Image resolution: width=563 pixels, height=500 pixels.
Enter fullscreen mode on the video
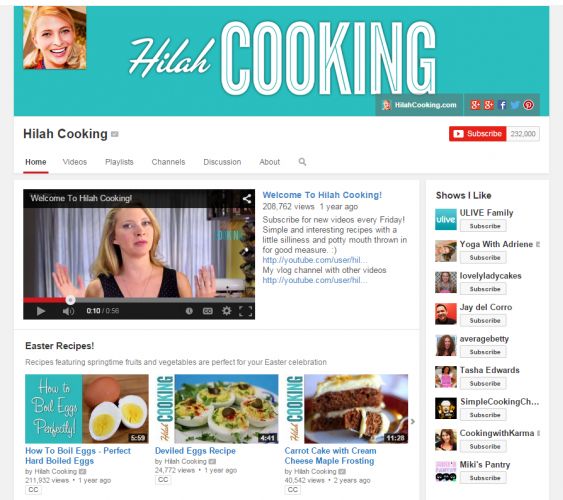[x=246, y=311]
